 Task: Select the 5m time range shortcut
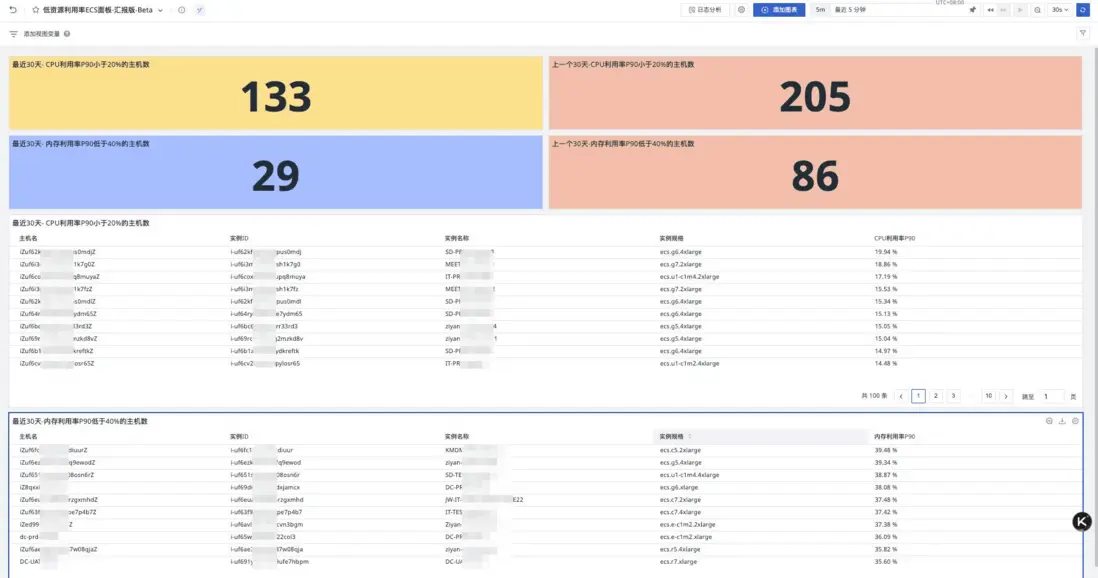pyautogui.click(x=820, y=10)
